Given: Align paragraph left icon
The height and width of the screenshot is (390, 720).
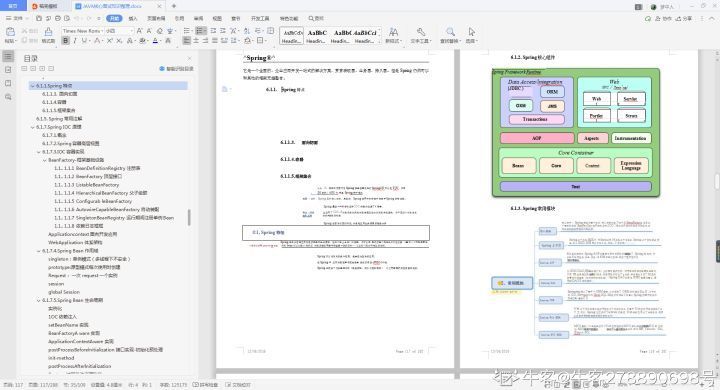Looking at the screenshot, I should click(186, 41).
